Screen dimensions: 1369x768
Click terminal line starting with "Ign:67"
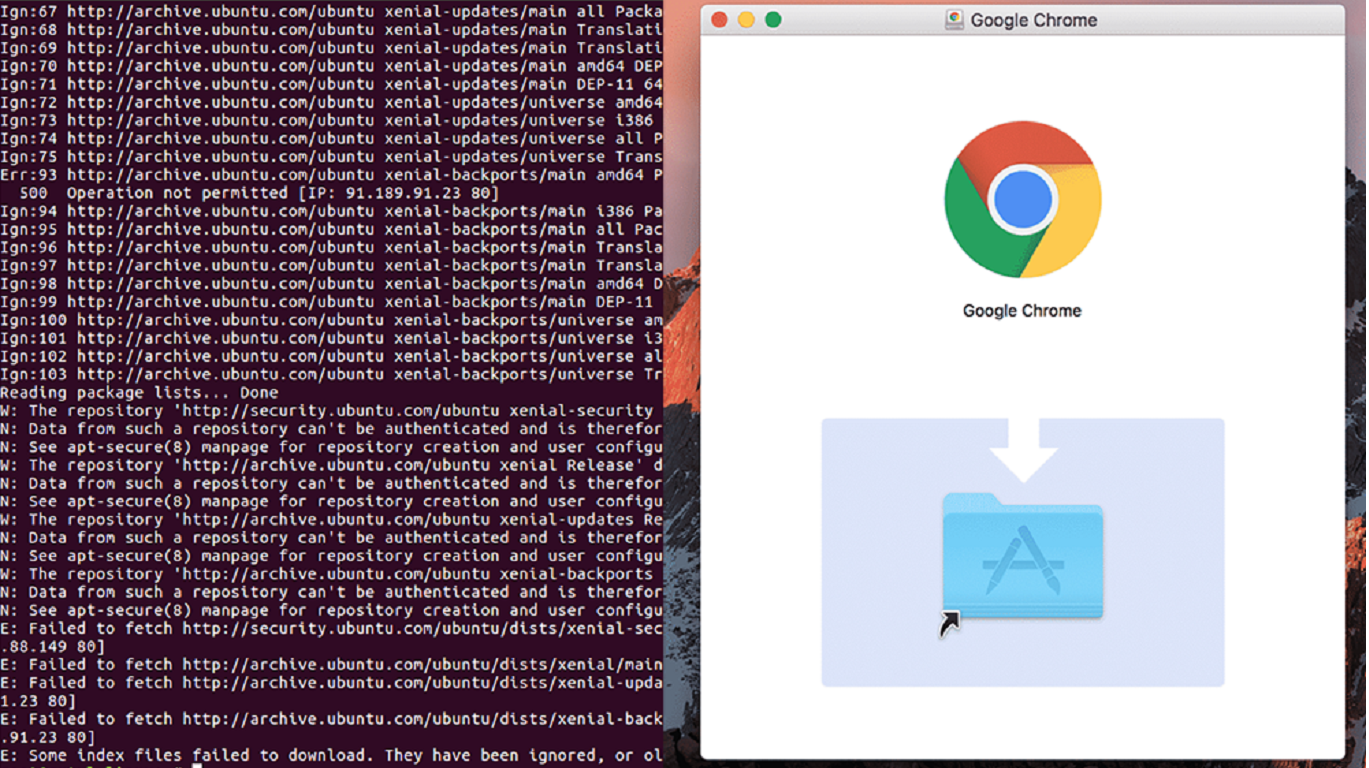(x=331, y=12)
